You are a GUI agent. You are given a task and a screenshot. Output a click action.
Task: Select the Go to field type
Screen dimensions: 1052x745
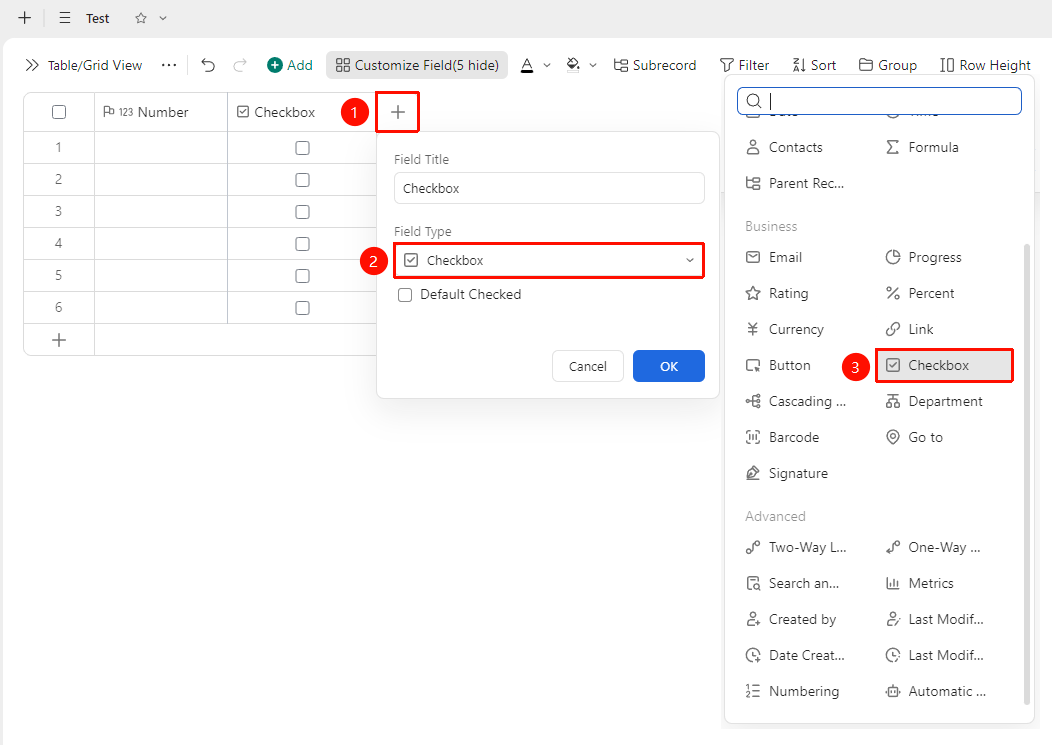coord(914,438)
